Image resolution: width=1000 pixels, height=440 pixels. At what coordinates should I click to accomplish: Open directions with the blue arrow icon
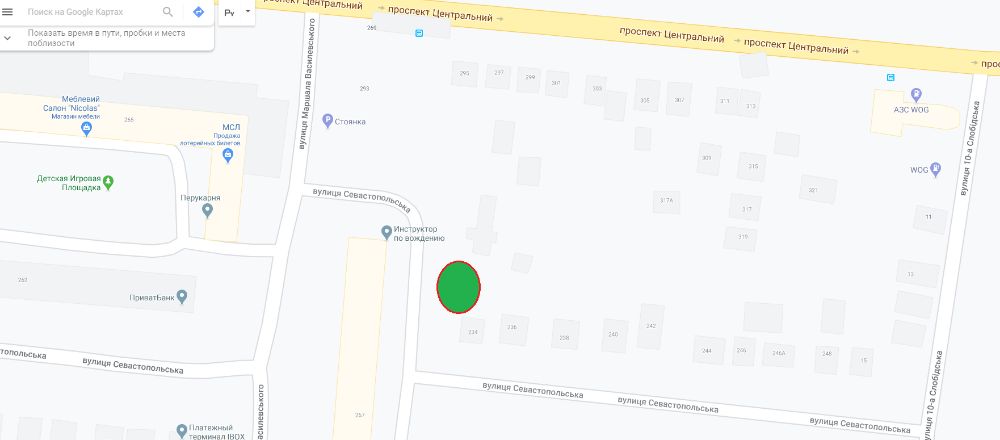pos(198,12)
